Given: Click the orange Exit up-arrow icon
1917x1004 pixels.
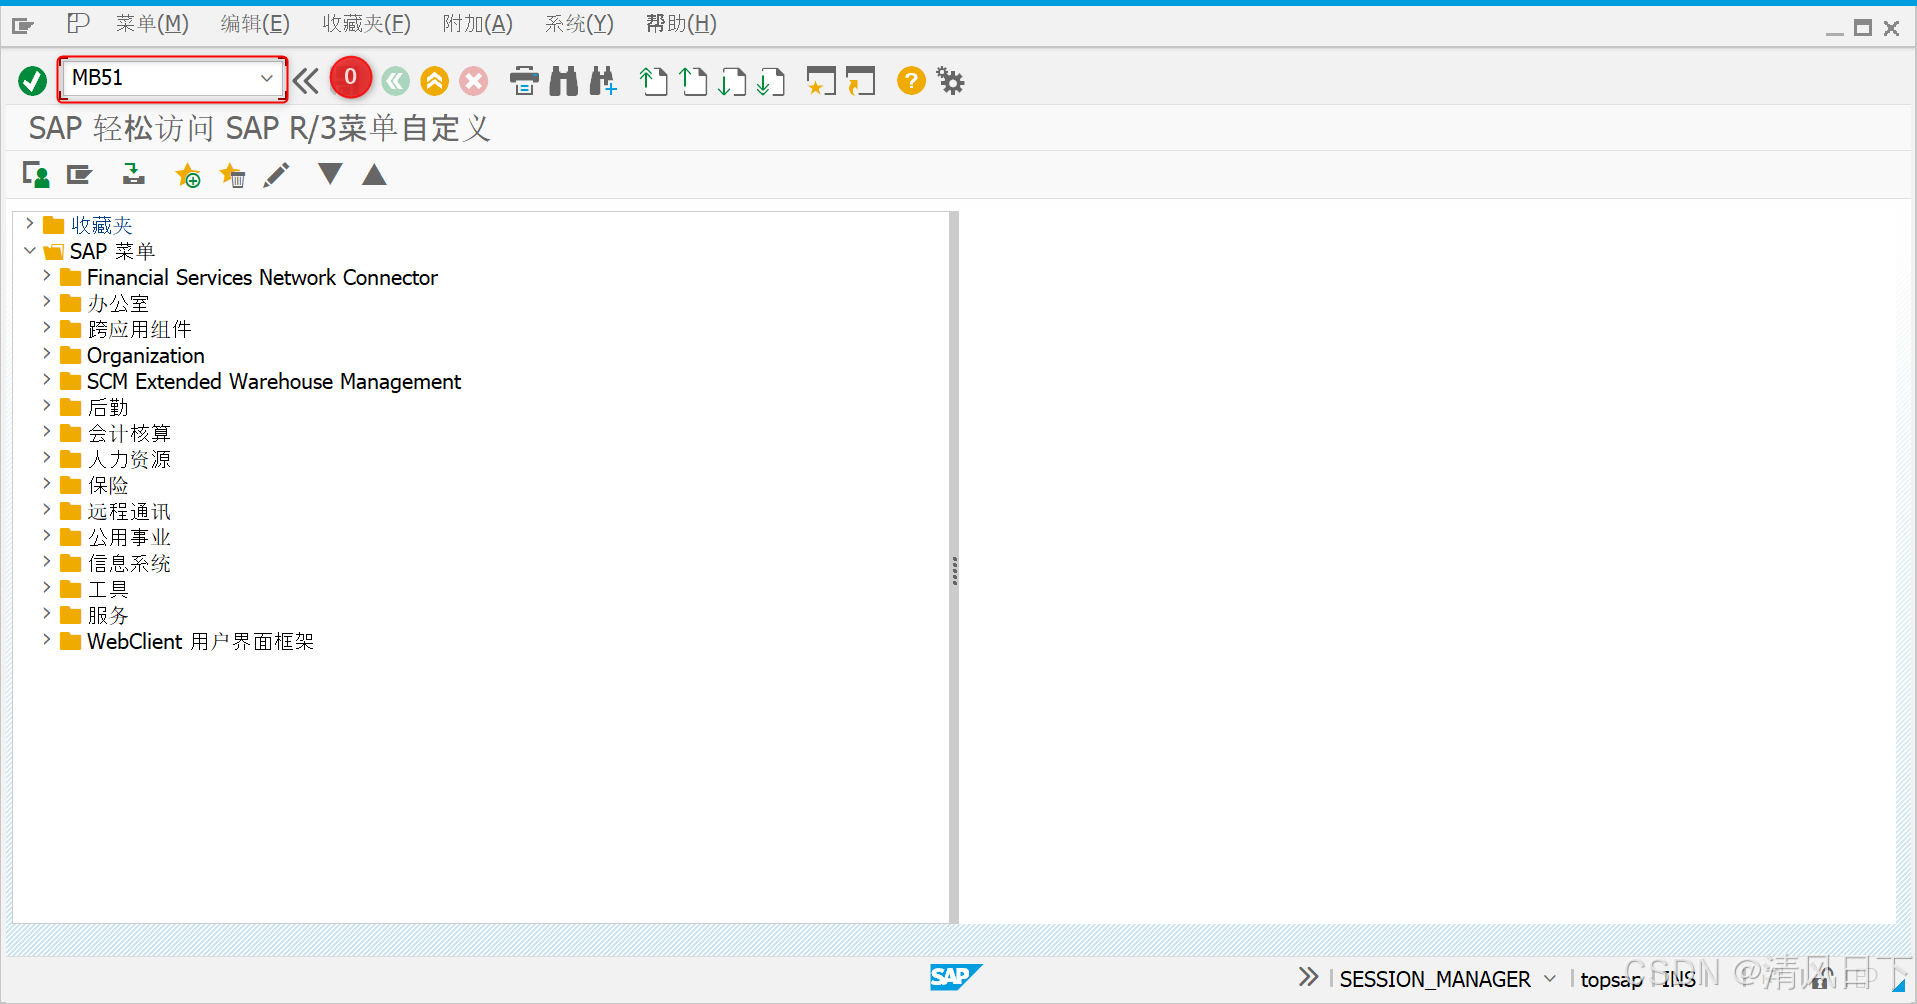Looking at the screenshot, I should [x=434, y=81].
